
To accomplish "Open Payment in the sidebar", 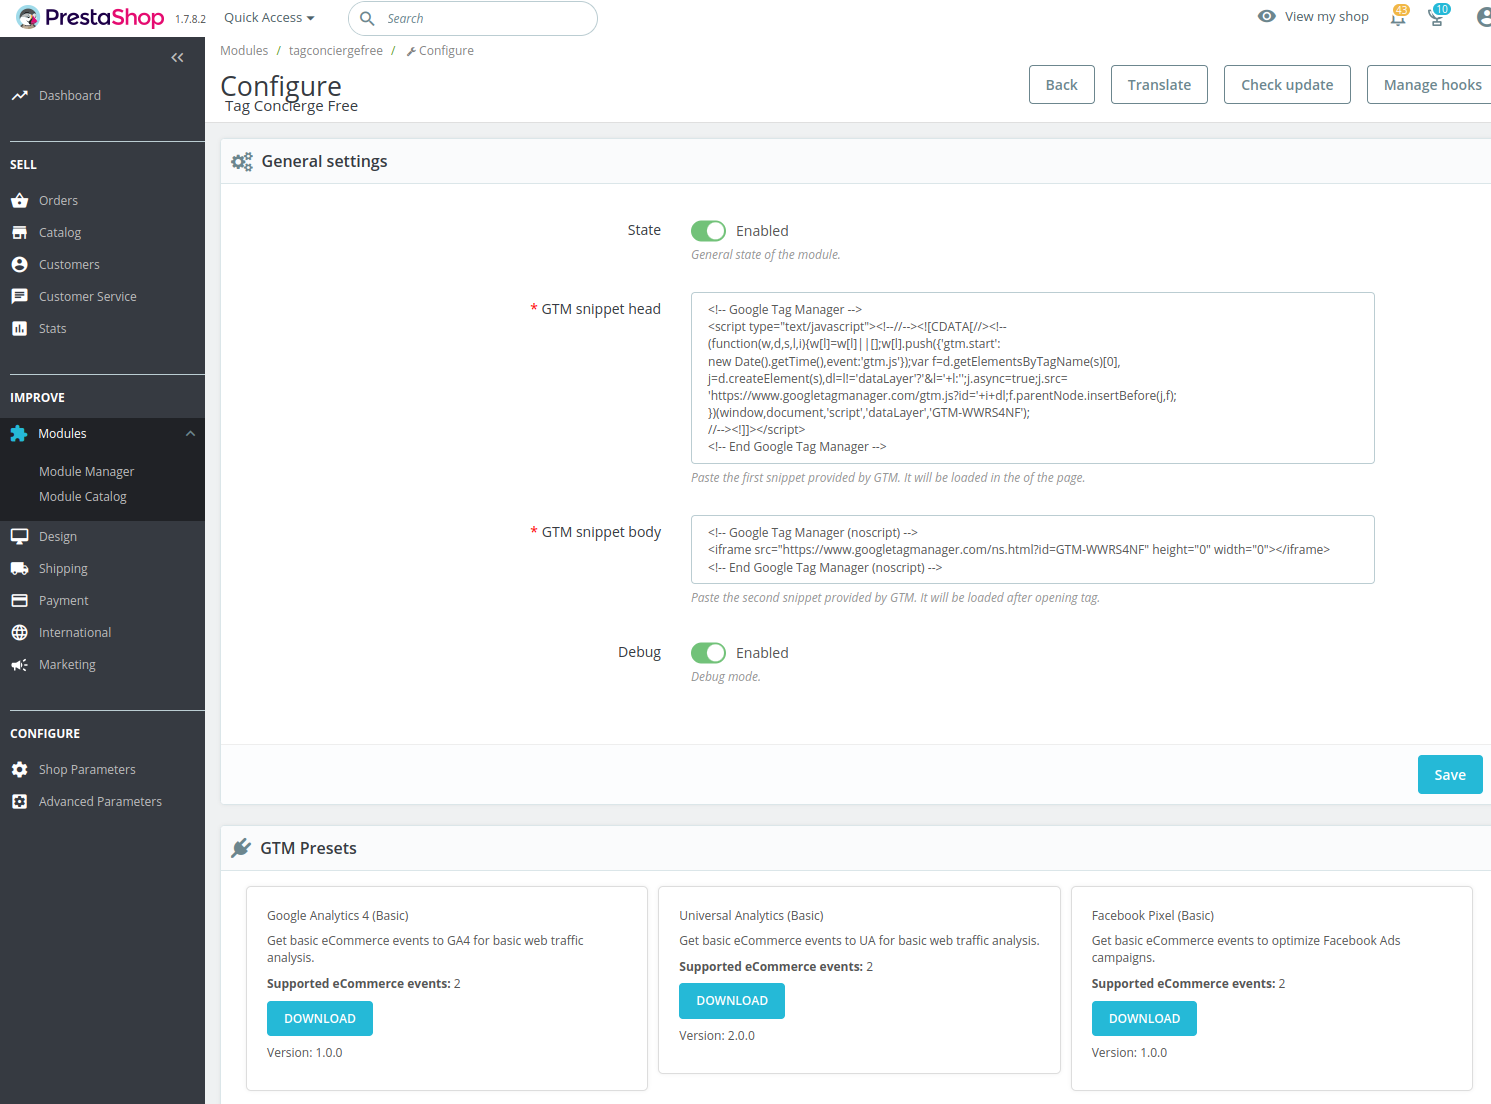I will (x=64, y=601).
